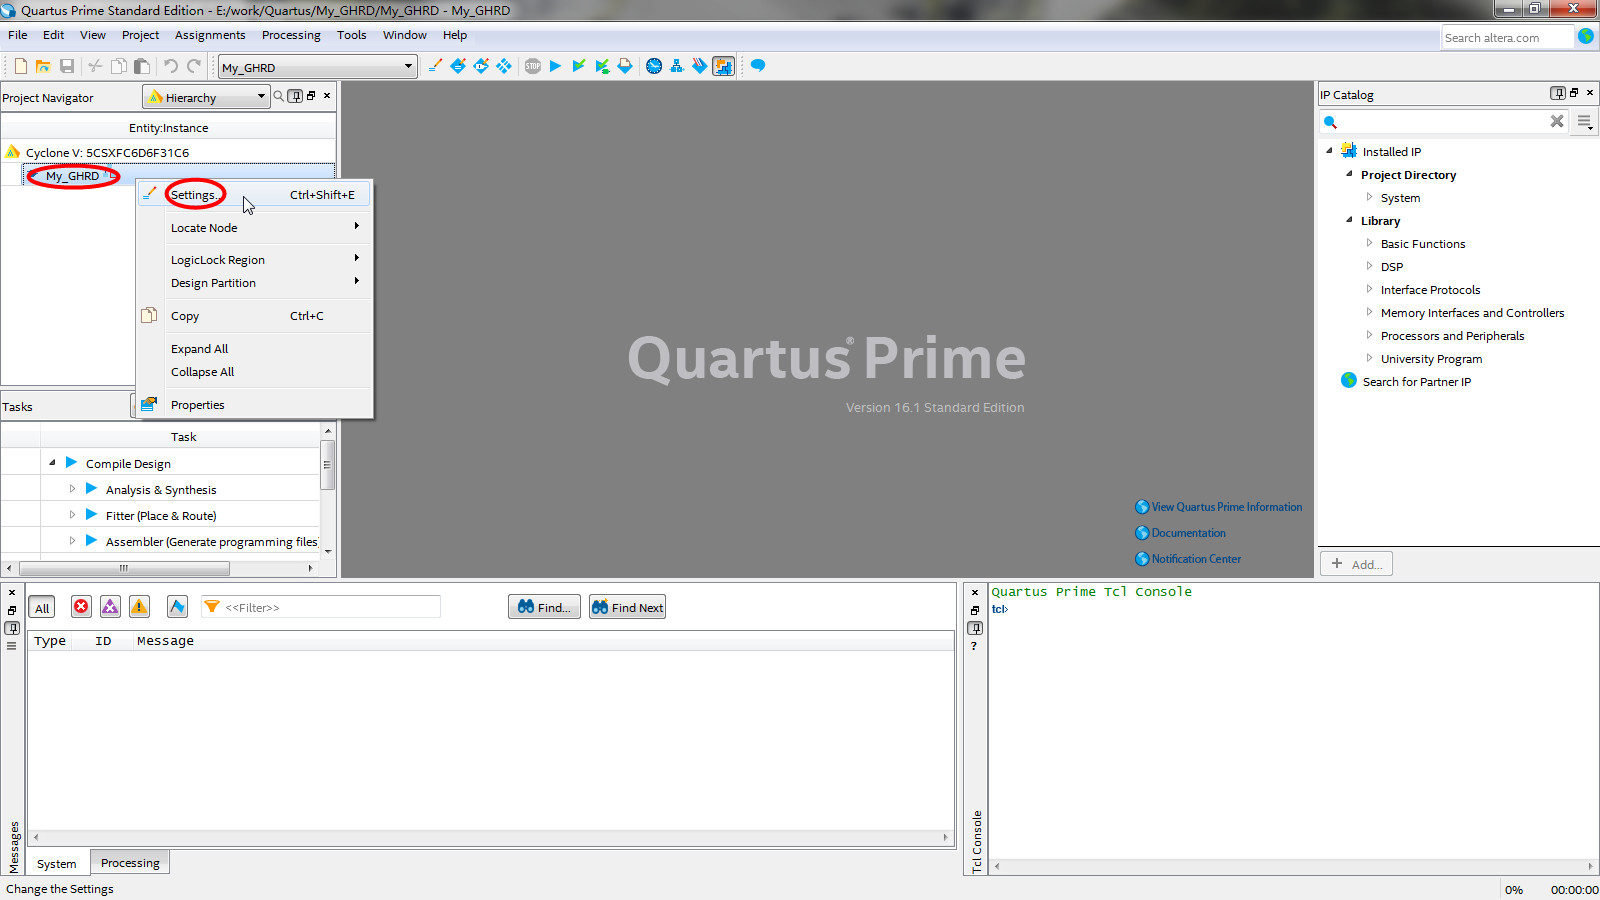Open Settings via the pencil toolbar icon

tap(435, 66)
